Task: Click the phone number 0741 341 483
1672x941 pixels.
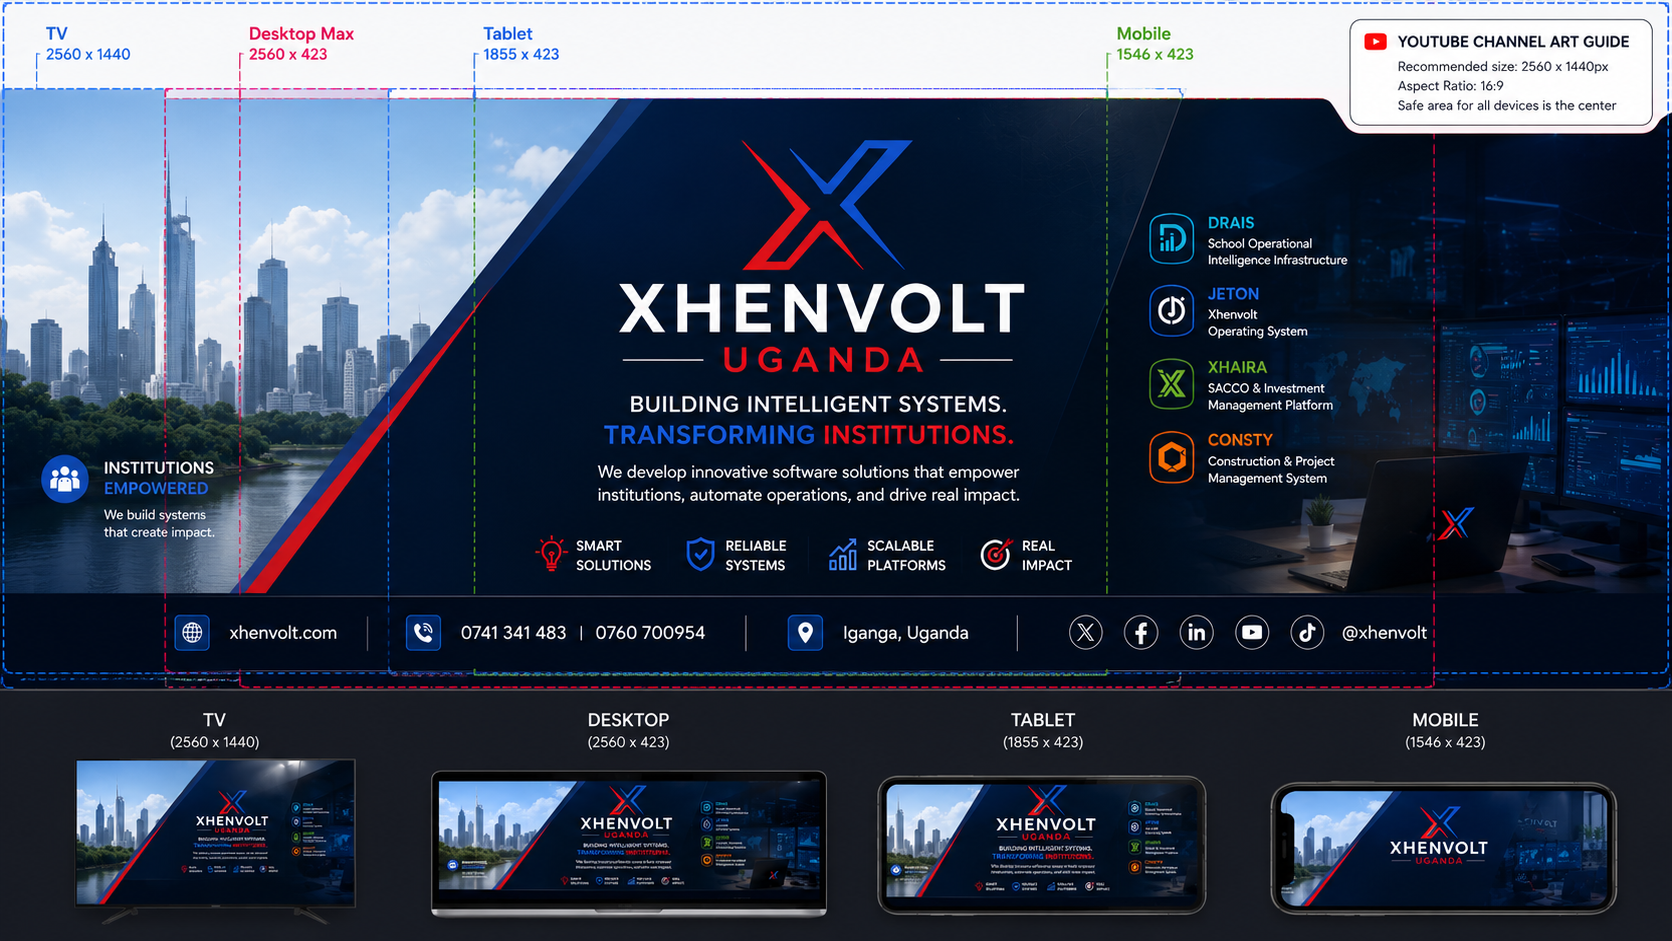Action: coord(513,633)
